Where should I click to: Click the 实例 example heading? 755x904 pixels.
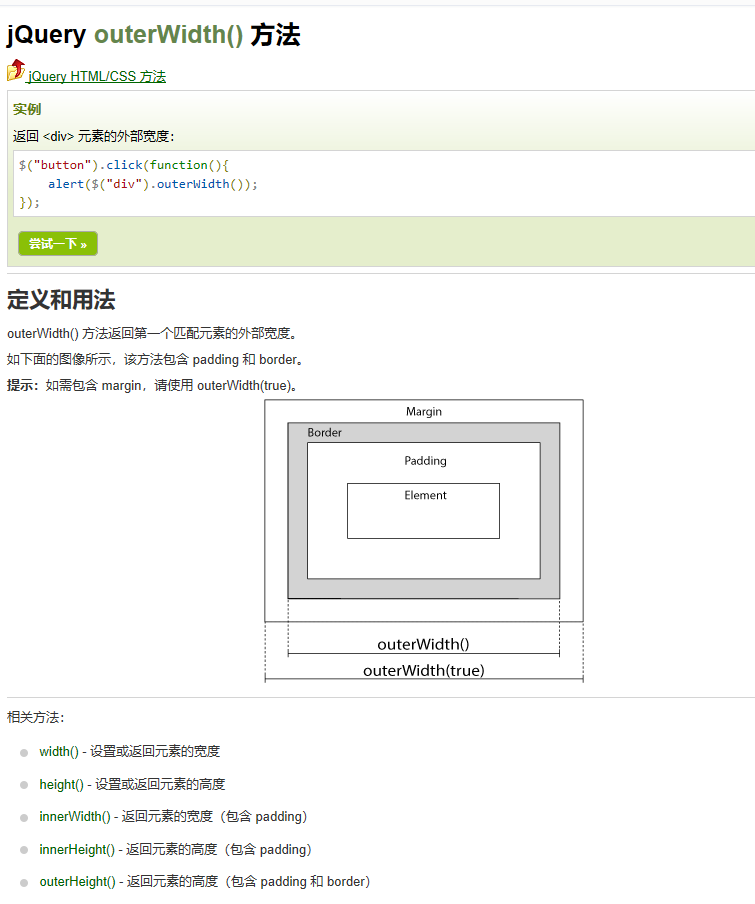pos(27,110)
